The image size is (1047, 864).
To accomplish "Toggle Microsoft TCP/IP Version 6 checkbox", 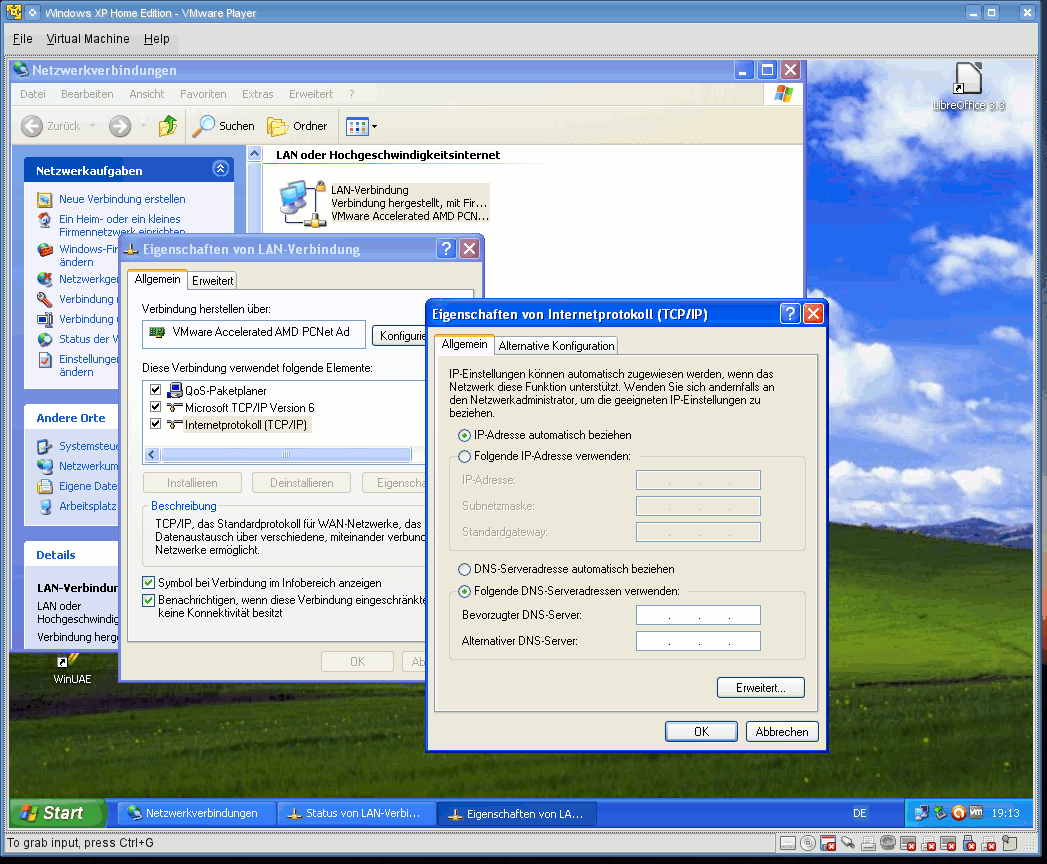I will (156, 407).
